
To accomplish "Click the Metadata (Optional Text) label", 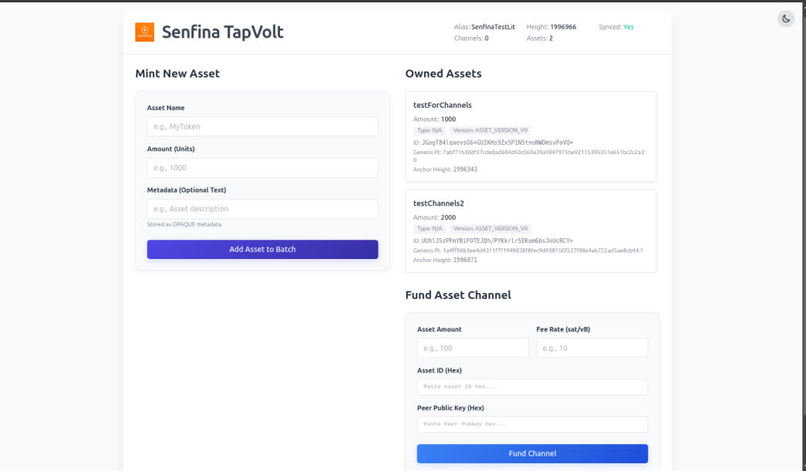I will pos(187,190).
